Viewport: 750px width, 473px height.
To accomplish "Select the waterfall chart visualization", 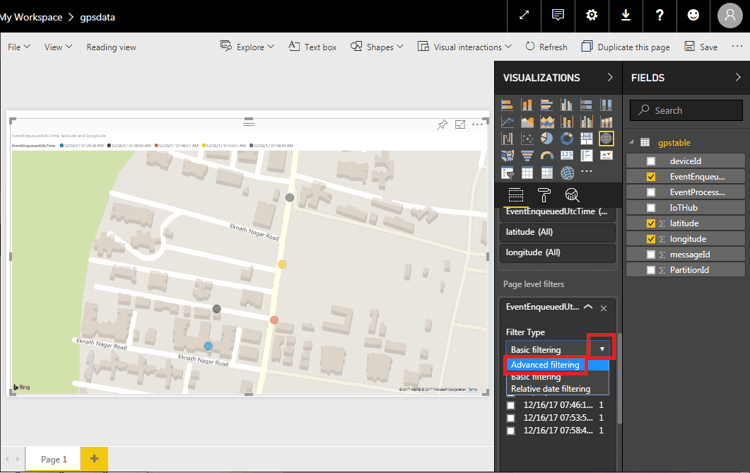I will coord(507,139).
